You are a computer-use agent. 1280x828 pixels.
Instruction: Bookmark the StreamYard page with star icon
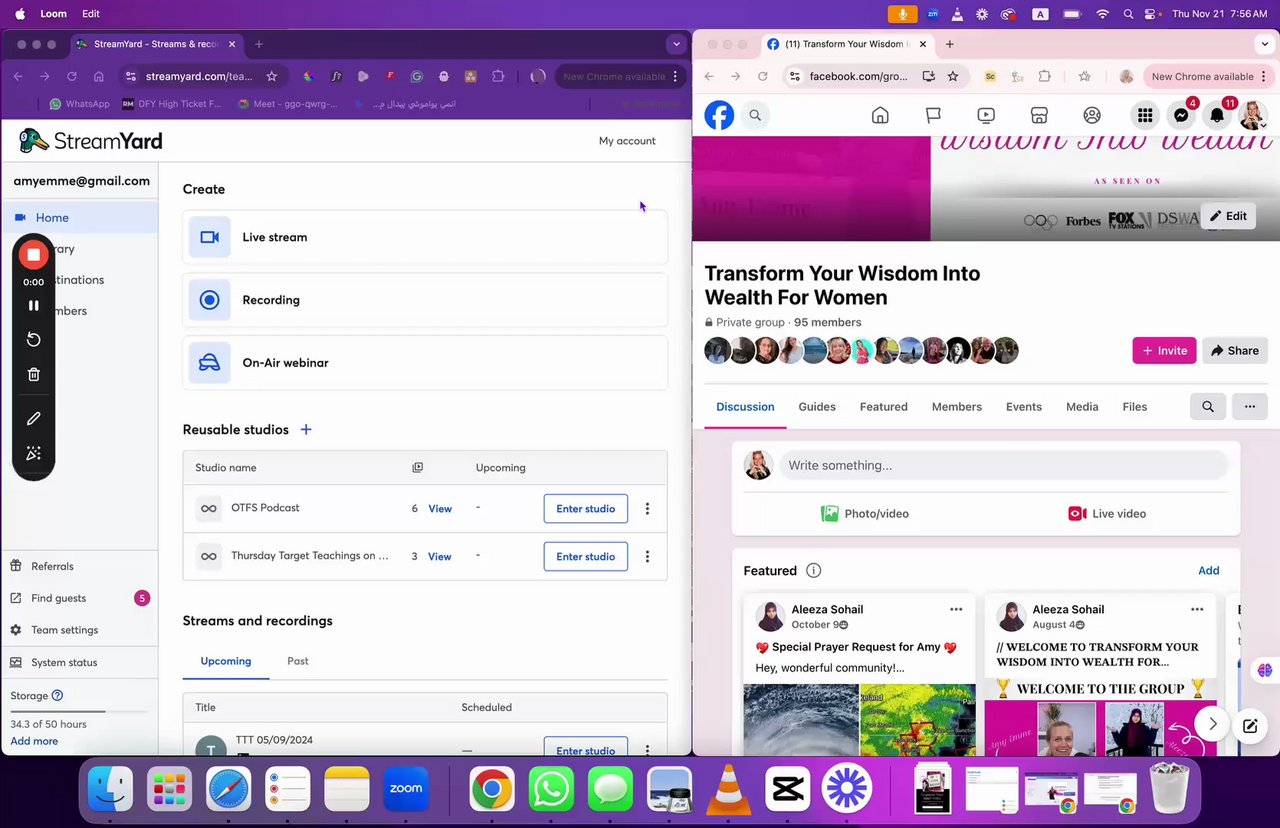(271, 76)
